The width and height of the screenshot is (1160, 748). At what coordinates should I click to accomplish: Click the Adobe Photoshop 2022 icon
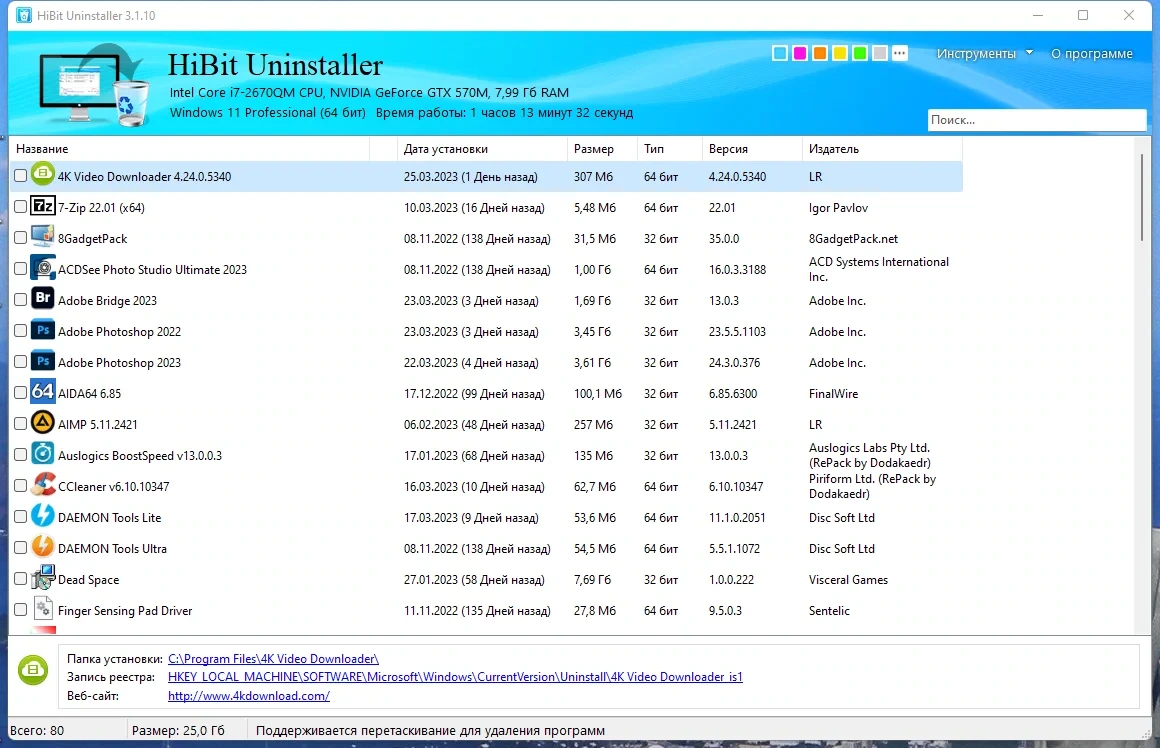[x=43, y=331]
